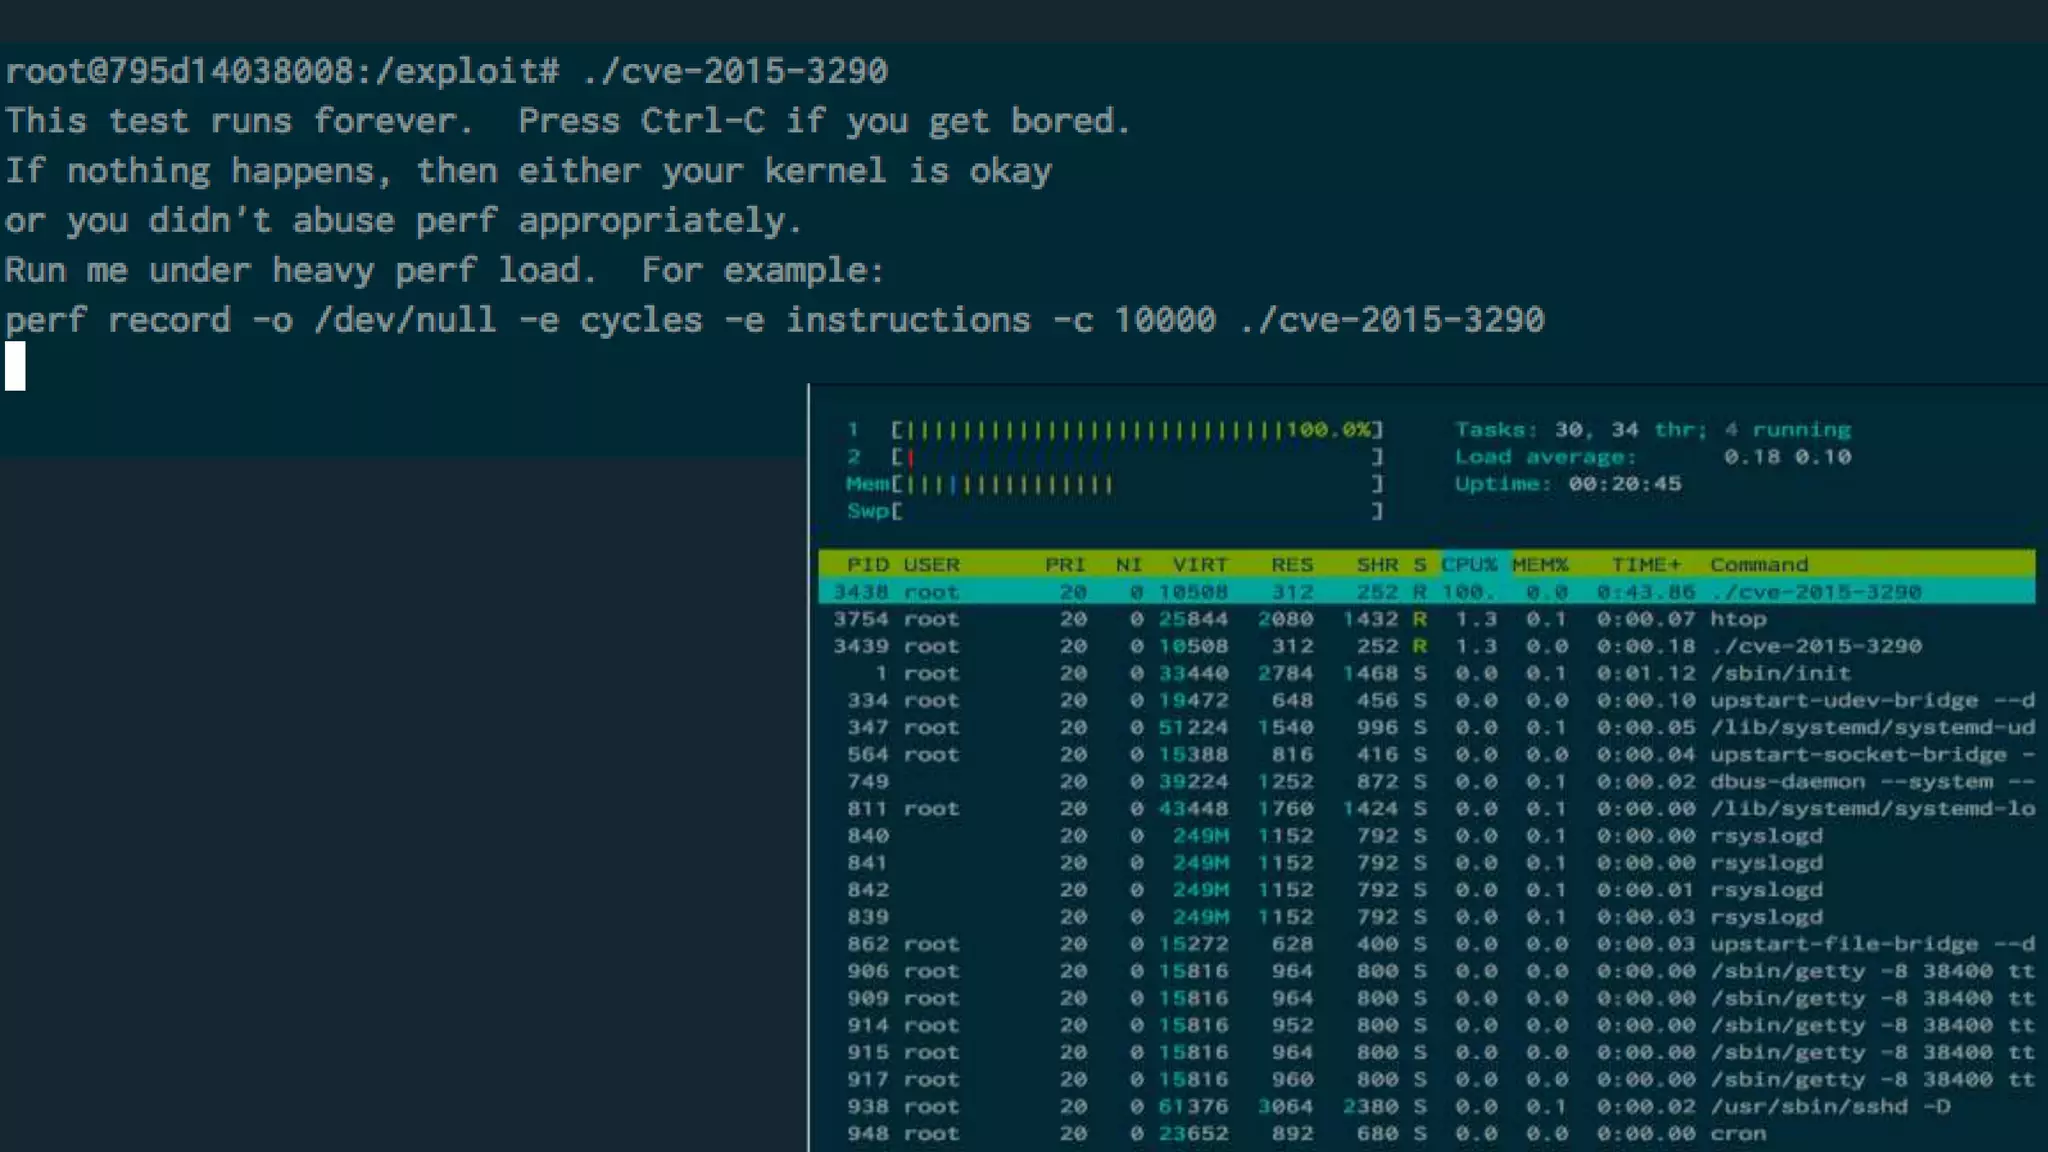Sort processes by the CPU% column header
The width and height of the screenshot is (2048, 1152).
(1469, 564)
